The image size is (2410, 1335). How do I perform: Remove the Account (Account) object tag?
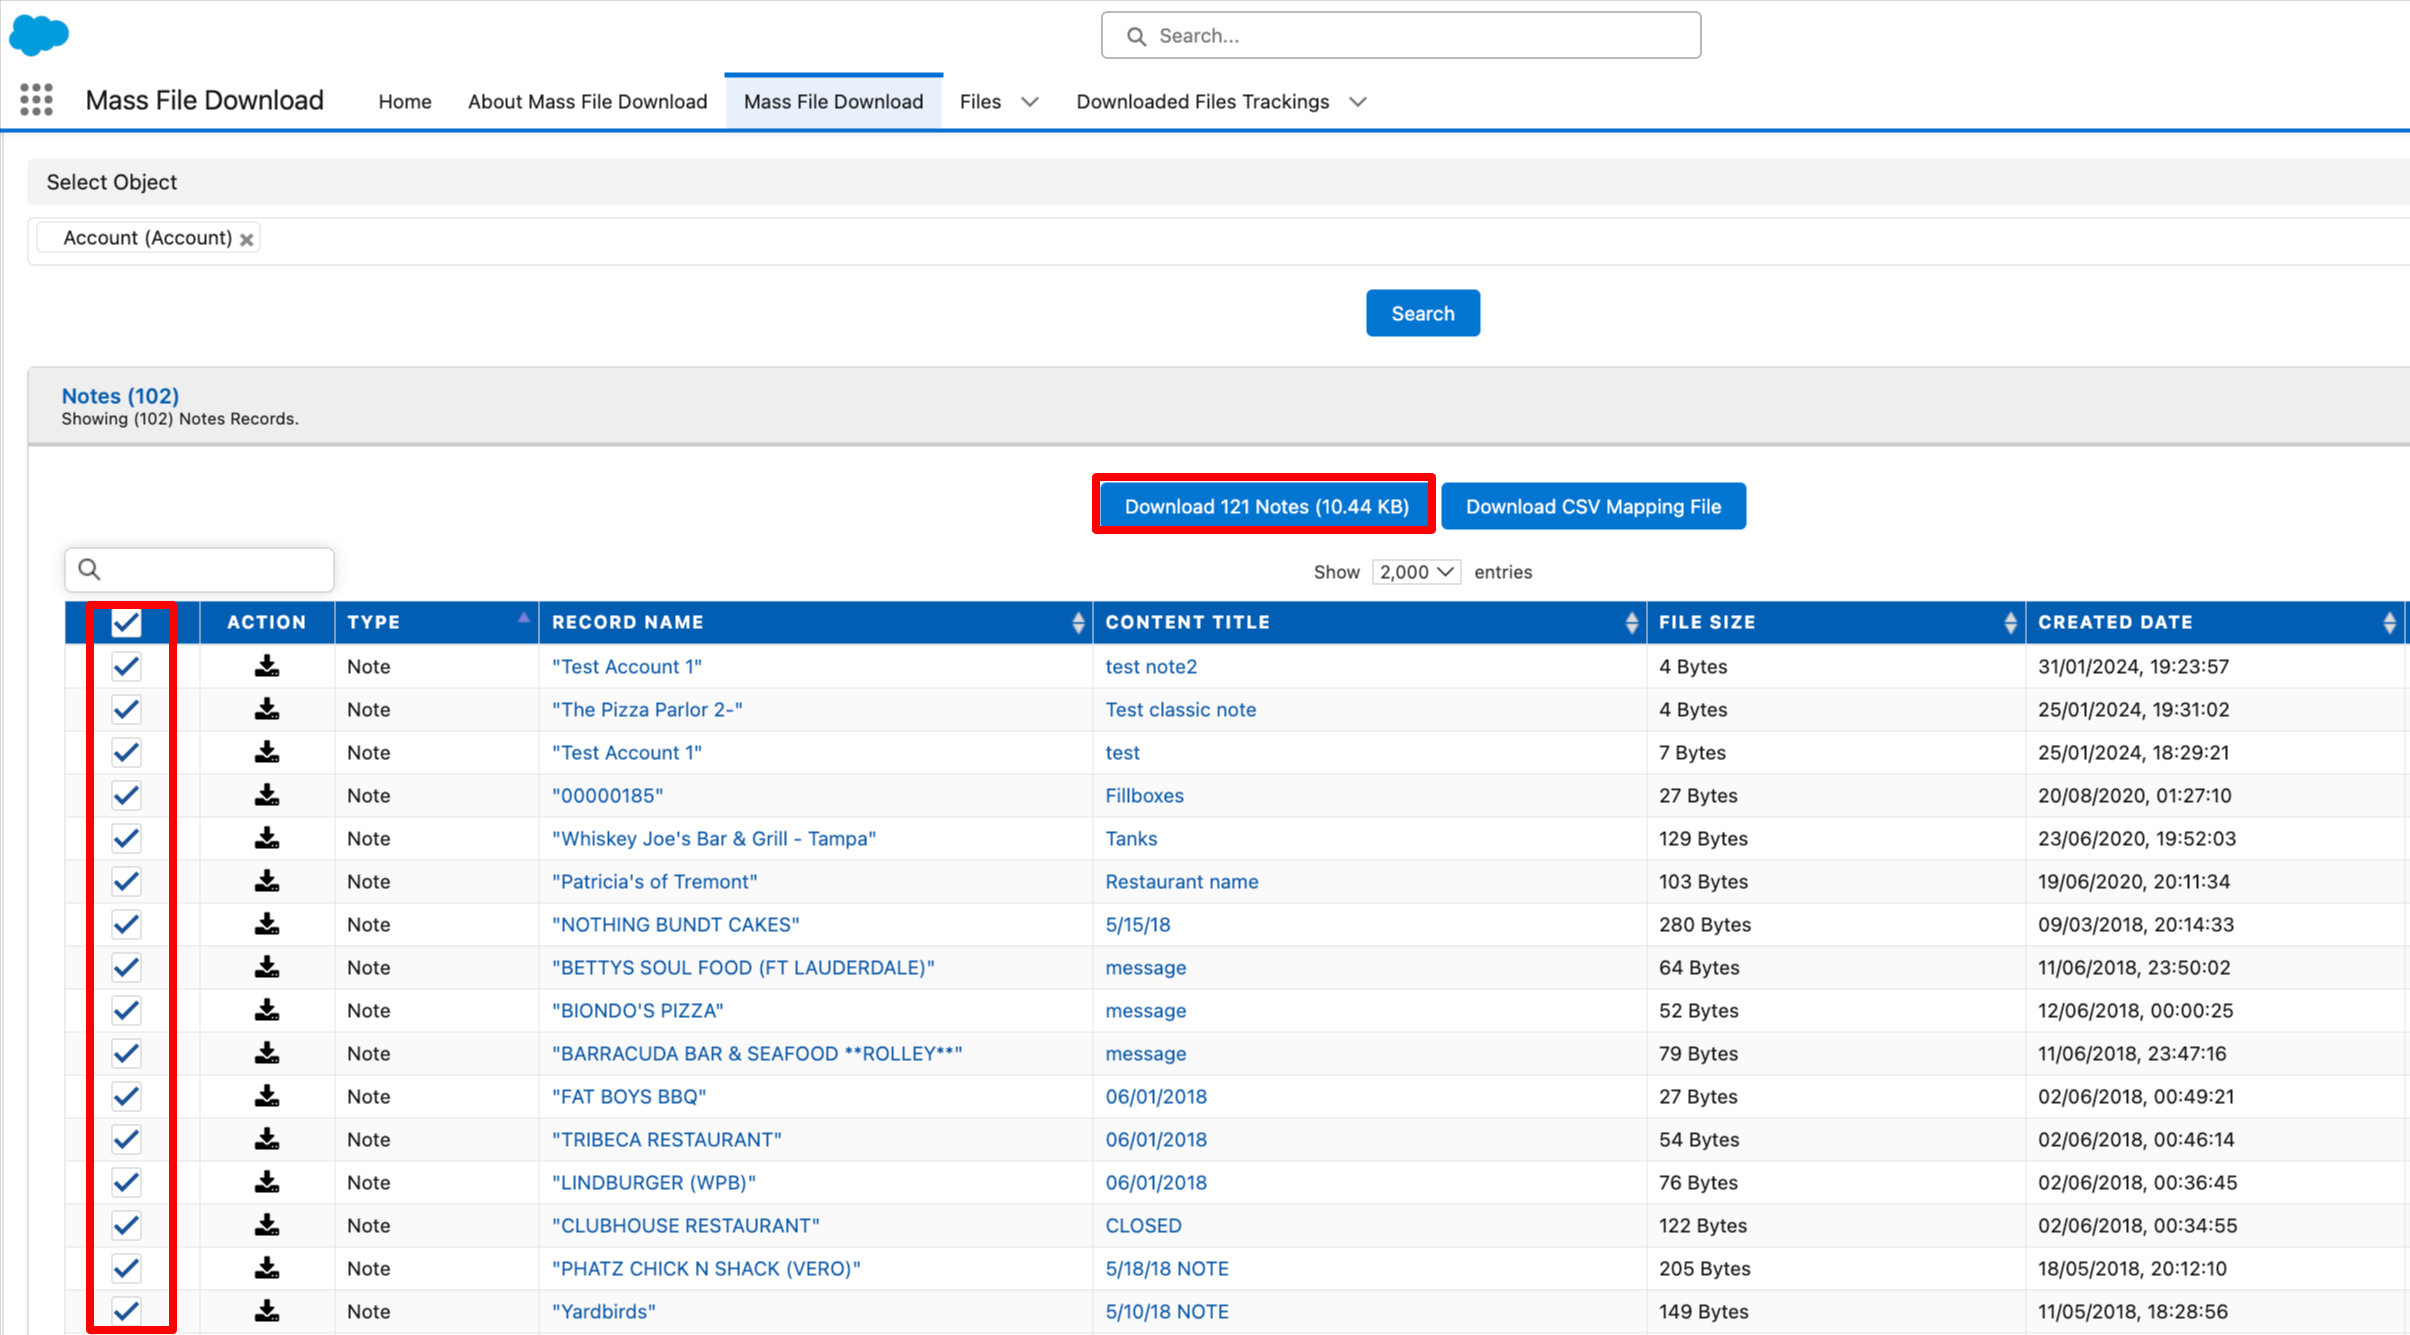tap(247, 239)
